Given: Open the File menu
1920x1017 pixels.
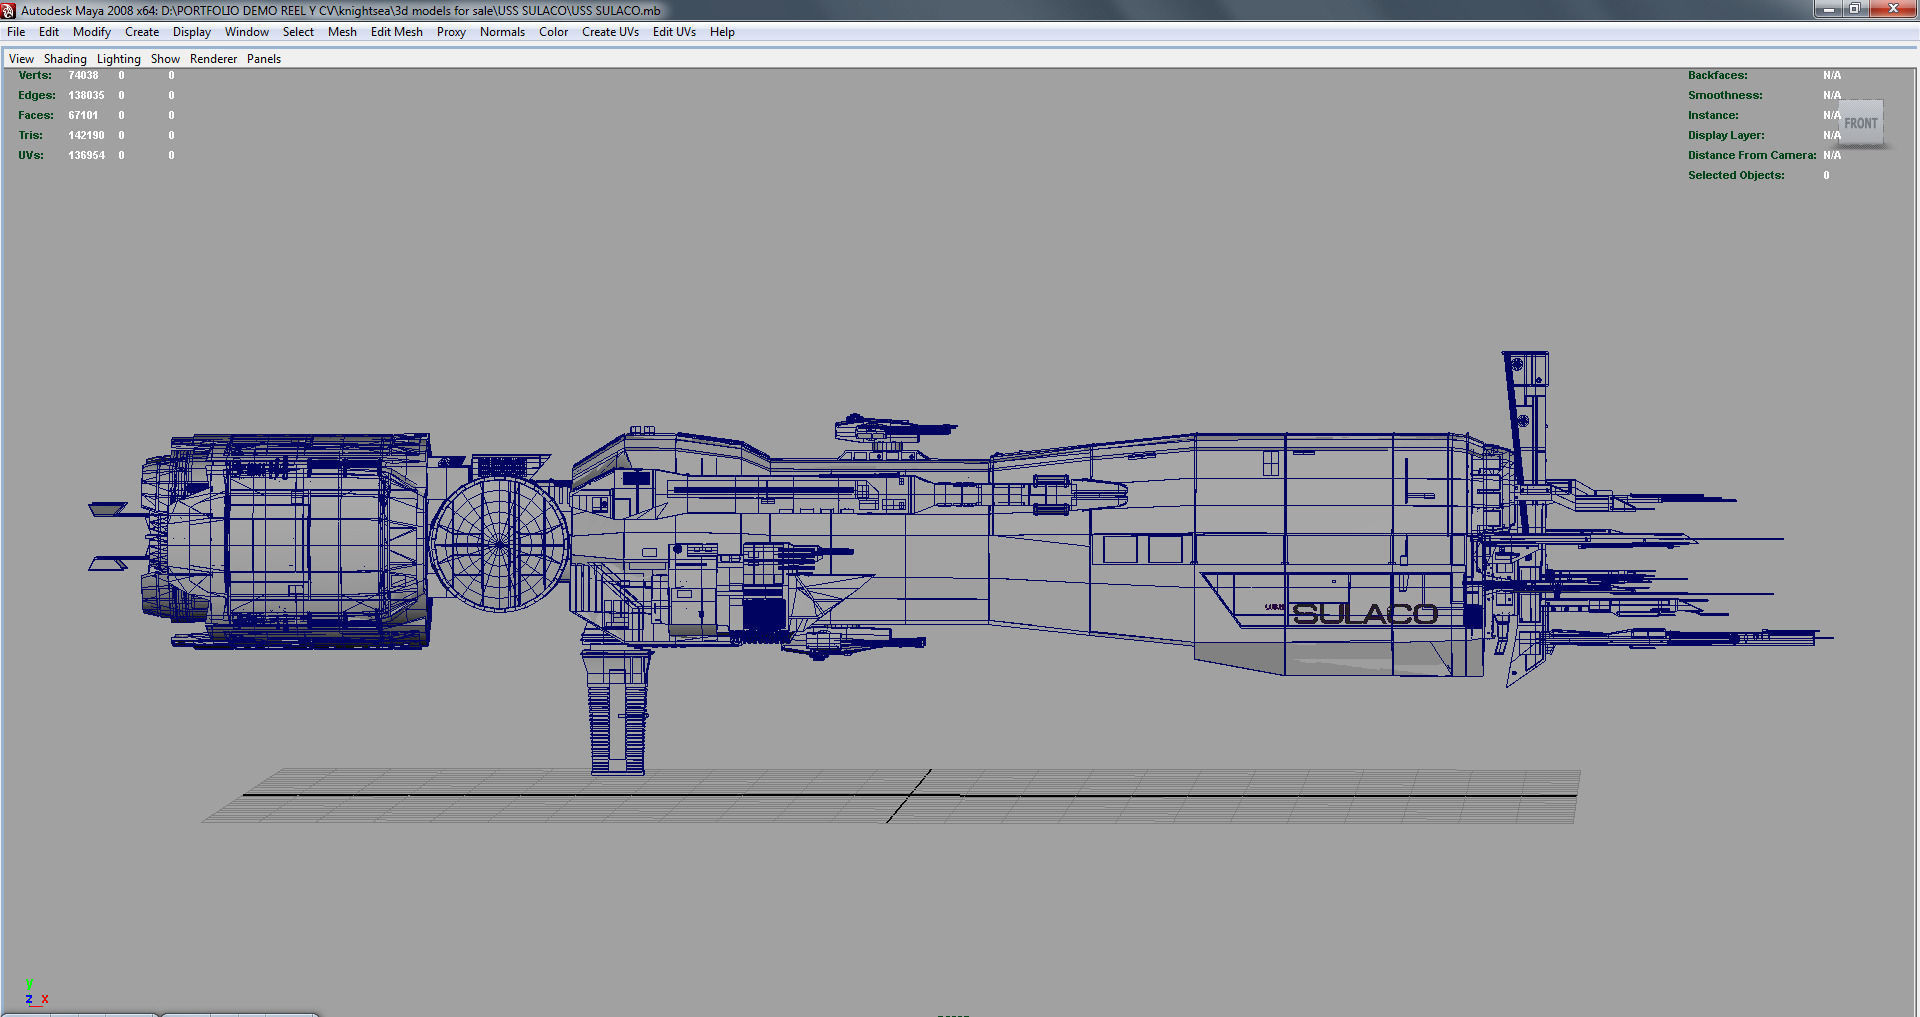Looking at the screenshot, I should pyautogui.click(x=16, y=32).
